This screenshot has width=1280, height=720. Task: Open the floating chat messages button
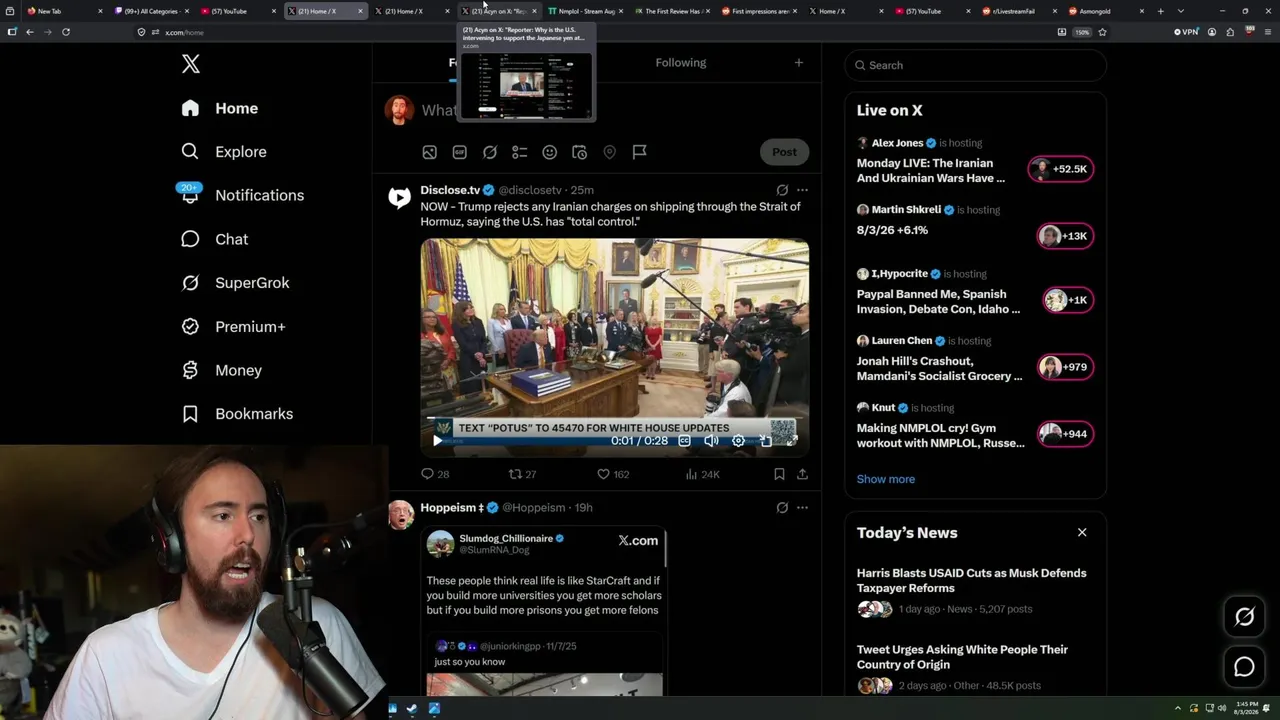(1244, 667)
